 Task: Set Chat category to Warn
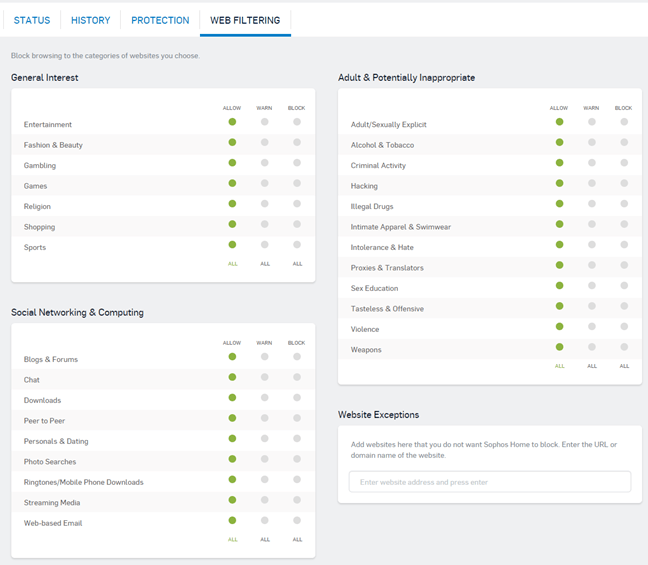265,377
